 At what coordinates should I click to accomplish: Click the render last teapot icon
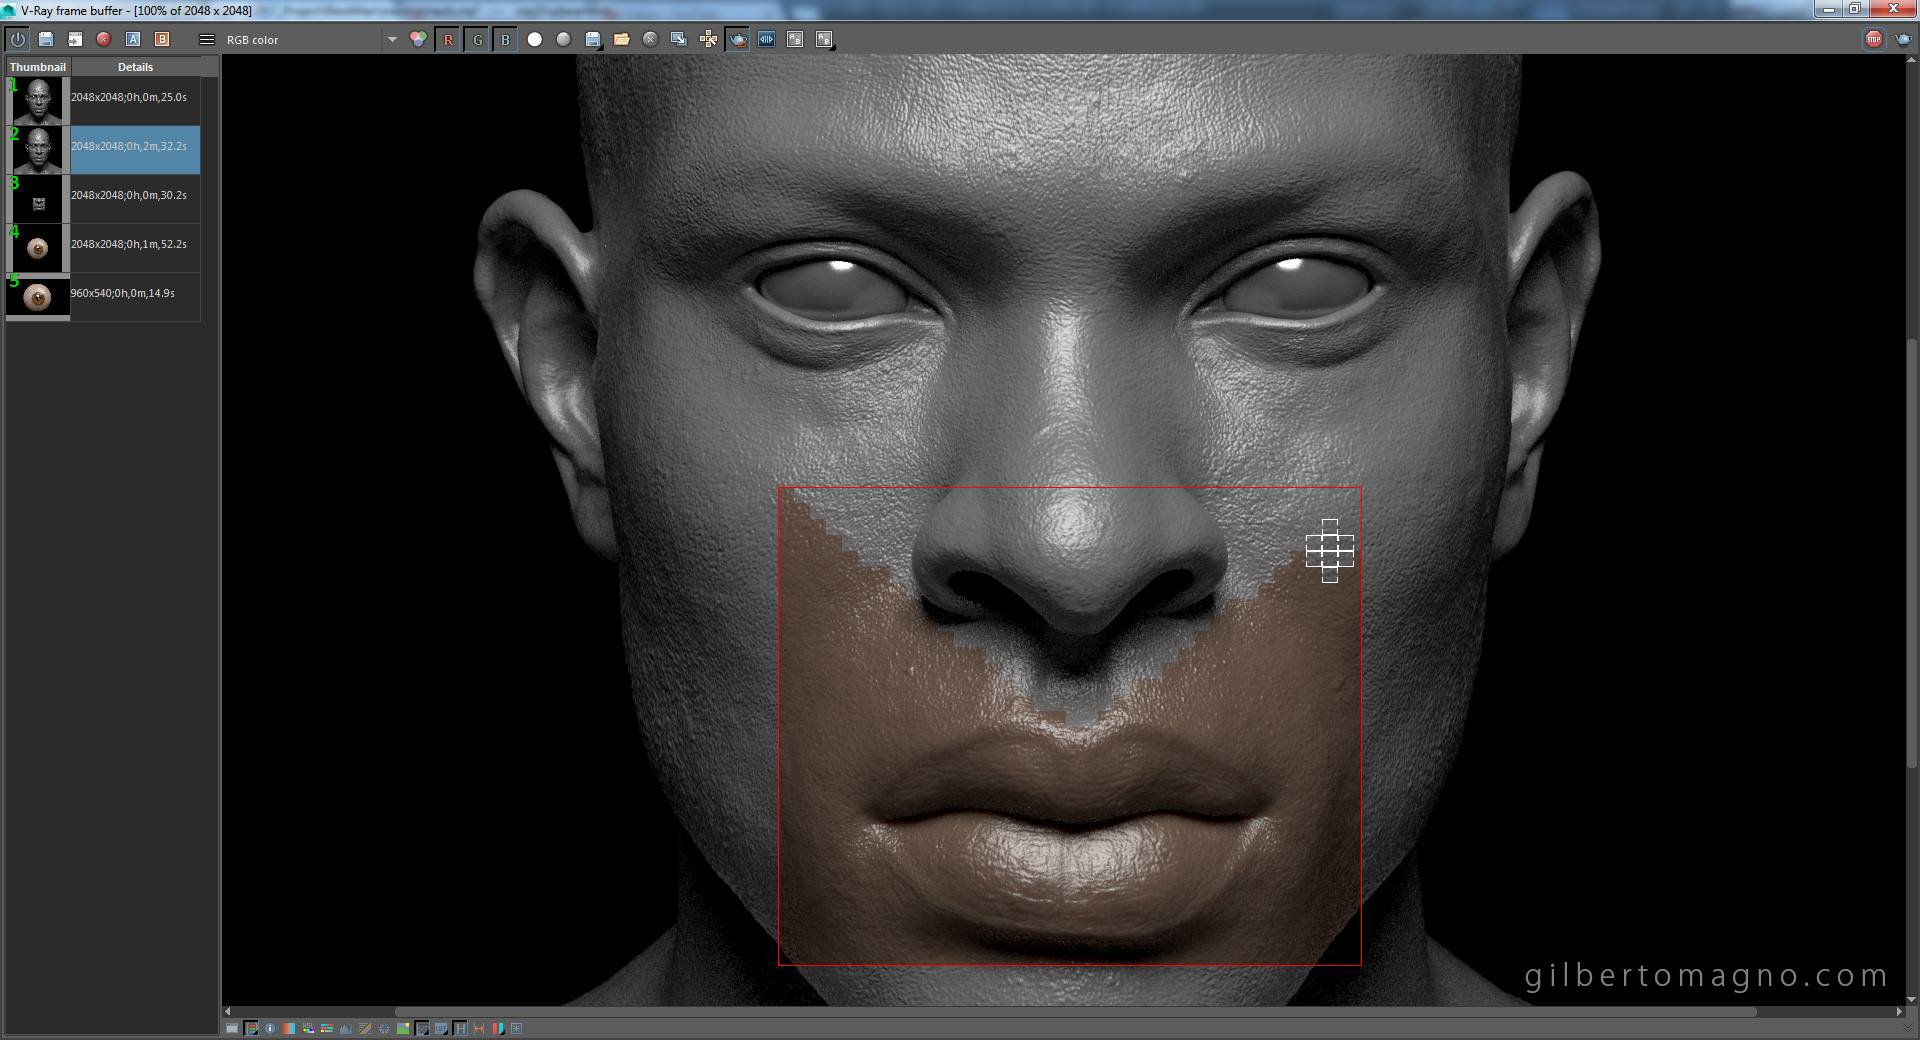1902,39
